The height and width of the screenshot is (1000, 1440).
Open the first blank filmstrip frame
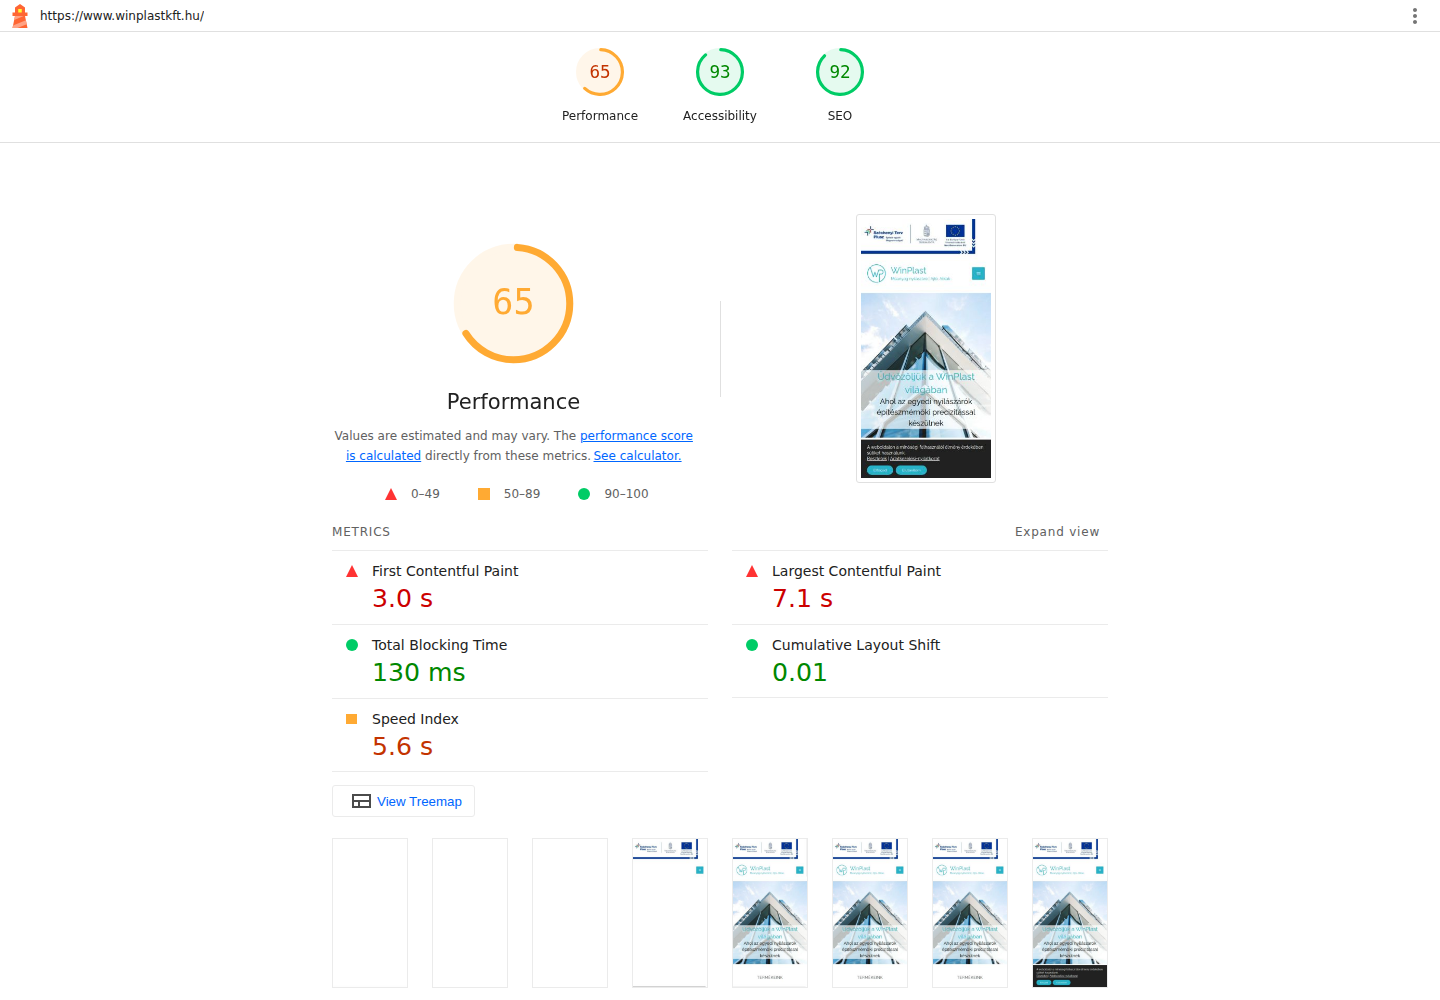coord(370,913)
